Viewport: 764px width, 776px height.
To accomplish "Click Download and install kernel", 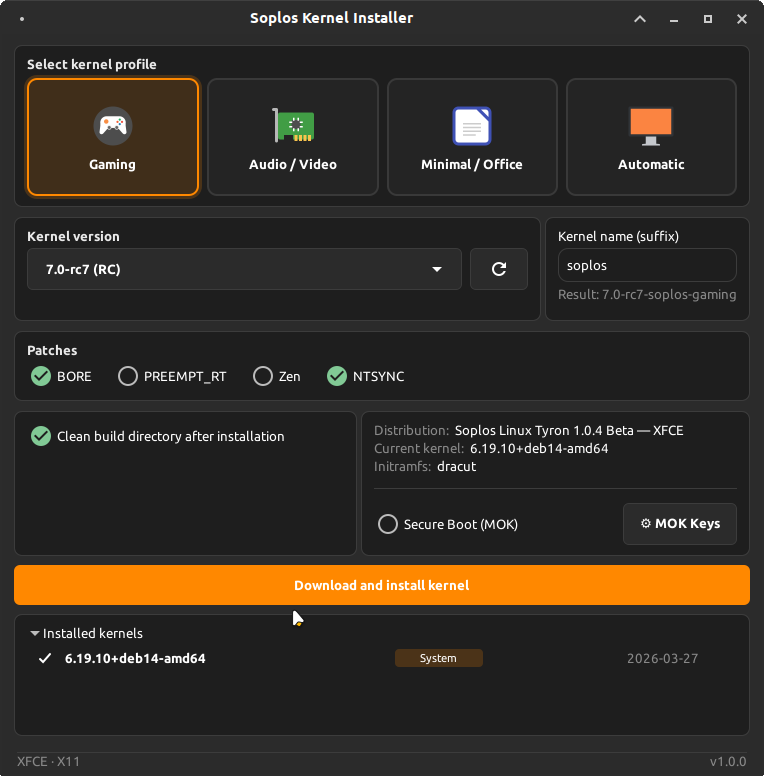I will pyautogui.click(x=382, y=585).
